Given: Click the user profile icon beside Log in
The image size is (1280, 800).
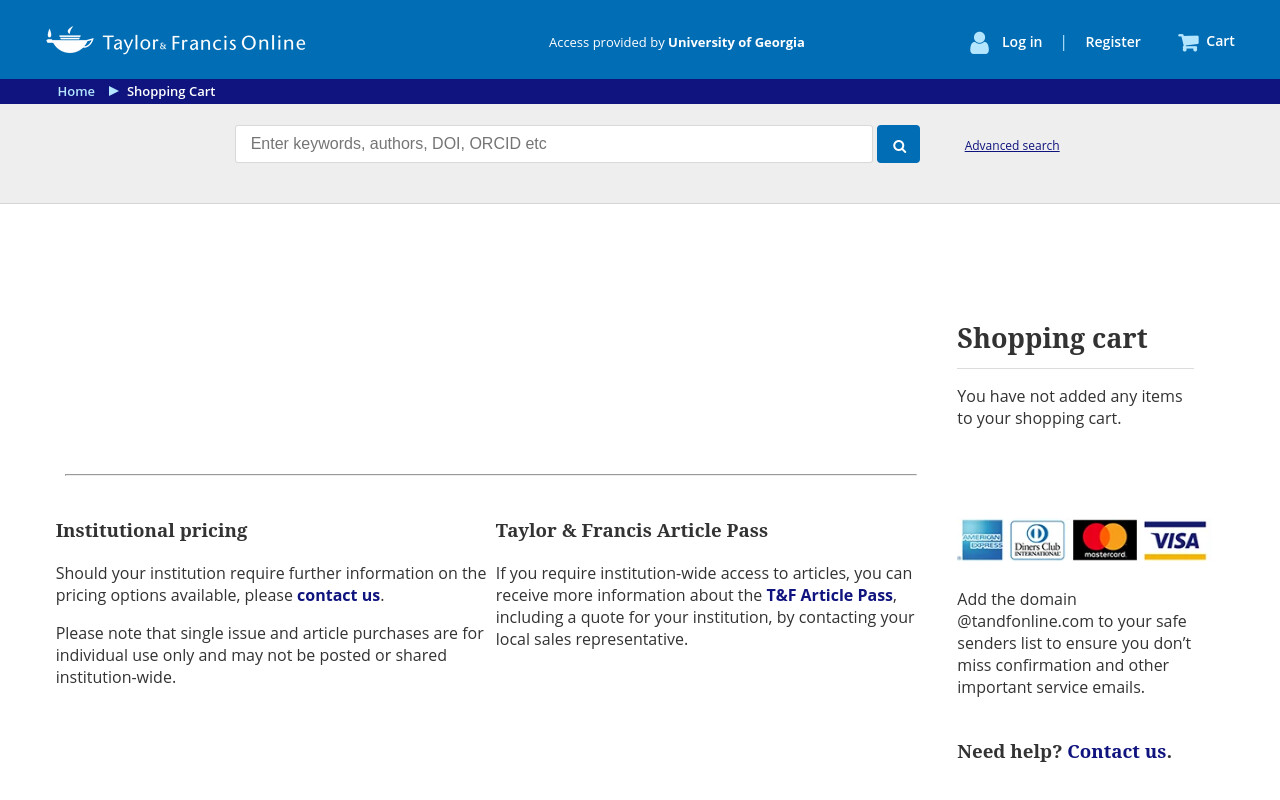Looking at the screenshot, I should coord(980,42).
